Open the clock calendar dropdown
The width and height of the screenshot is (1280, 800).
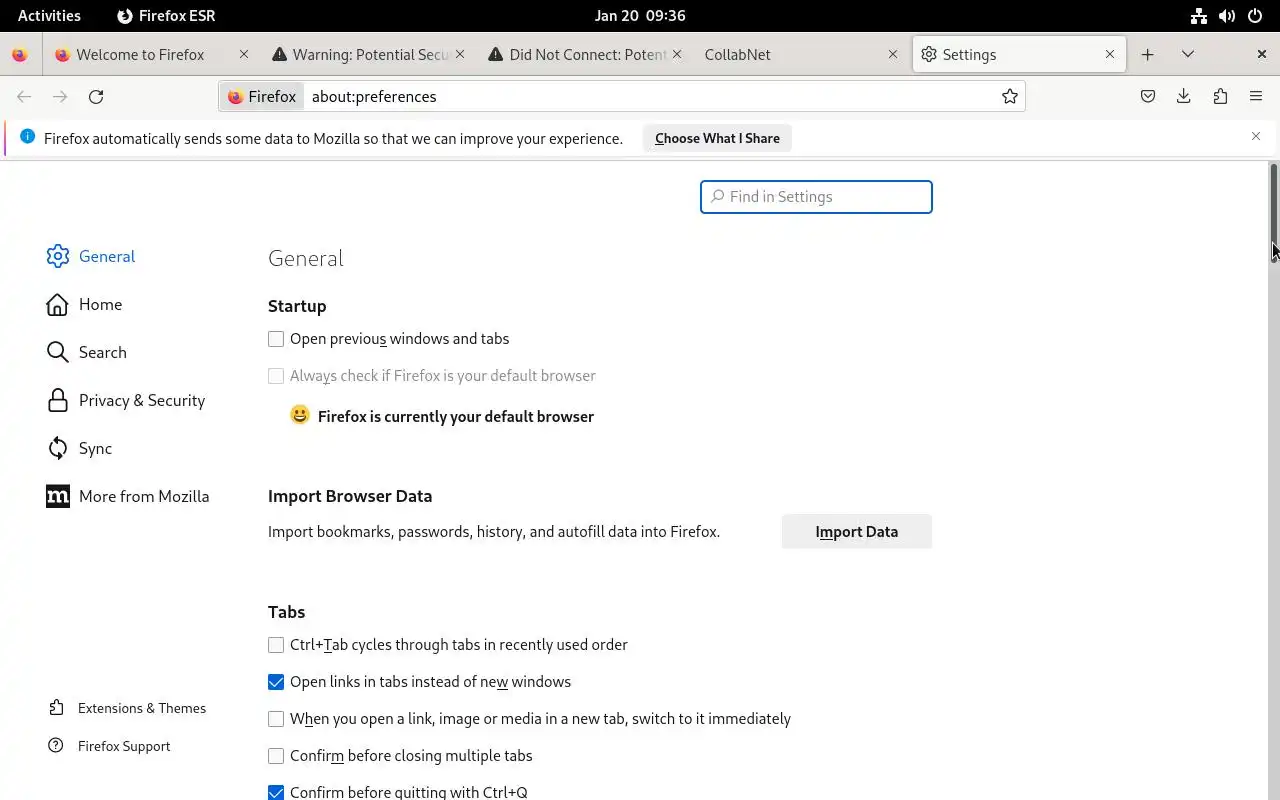(639, 16)
